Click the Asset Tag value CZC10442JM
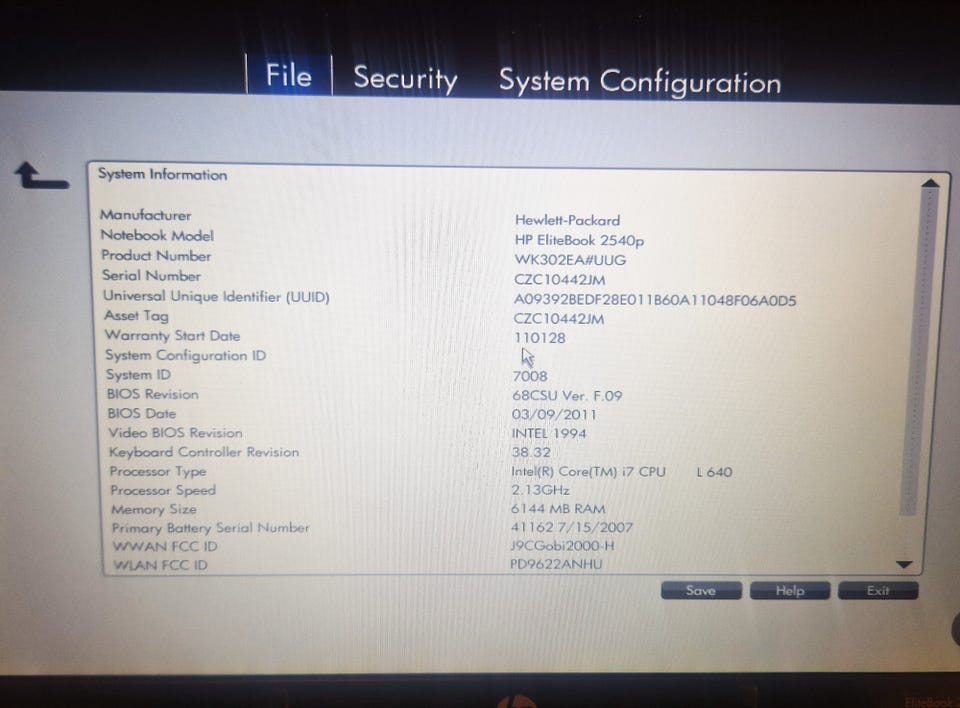 click(559, 318)
